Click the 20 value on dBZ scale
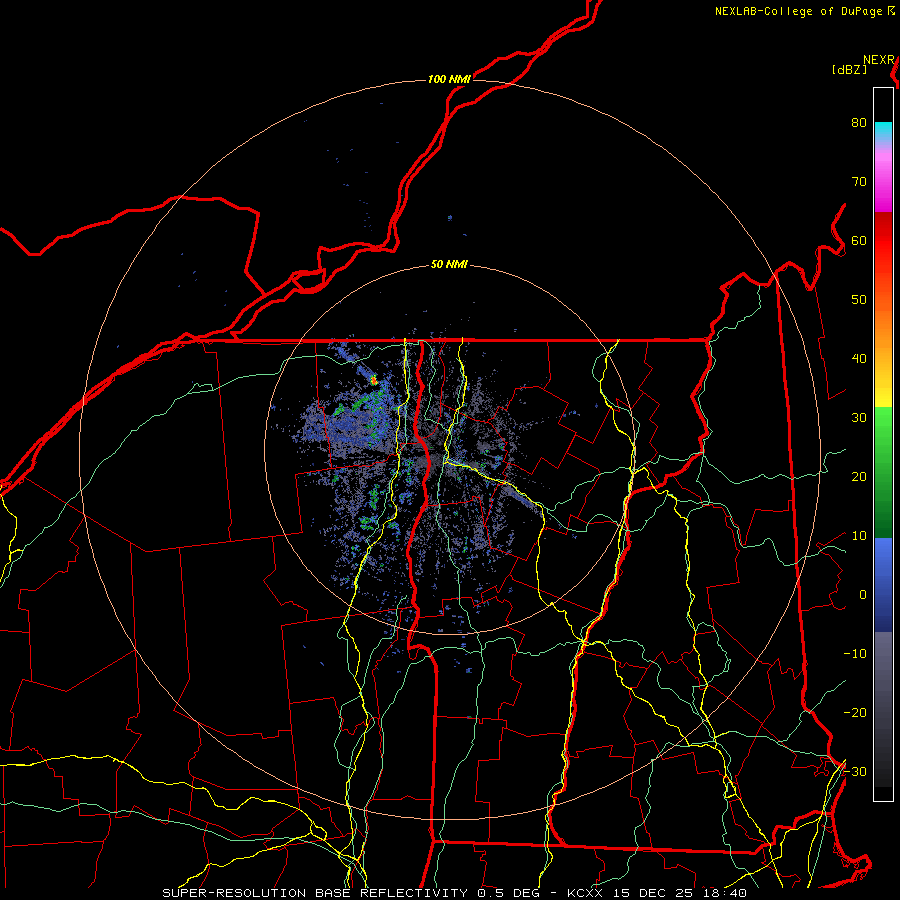 point(859,476)
